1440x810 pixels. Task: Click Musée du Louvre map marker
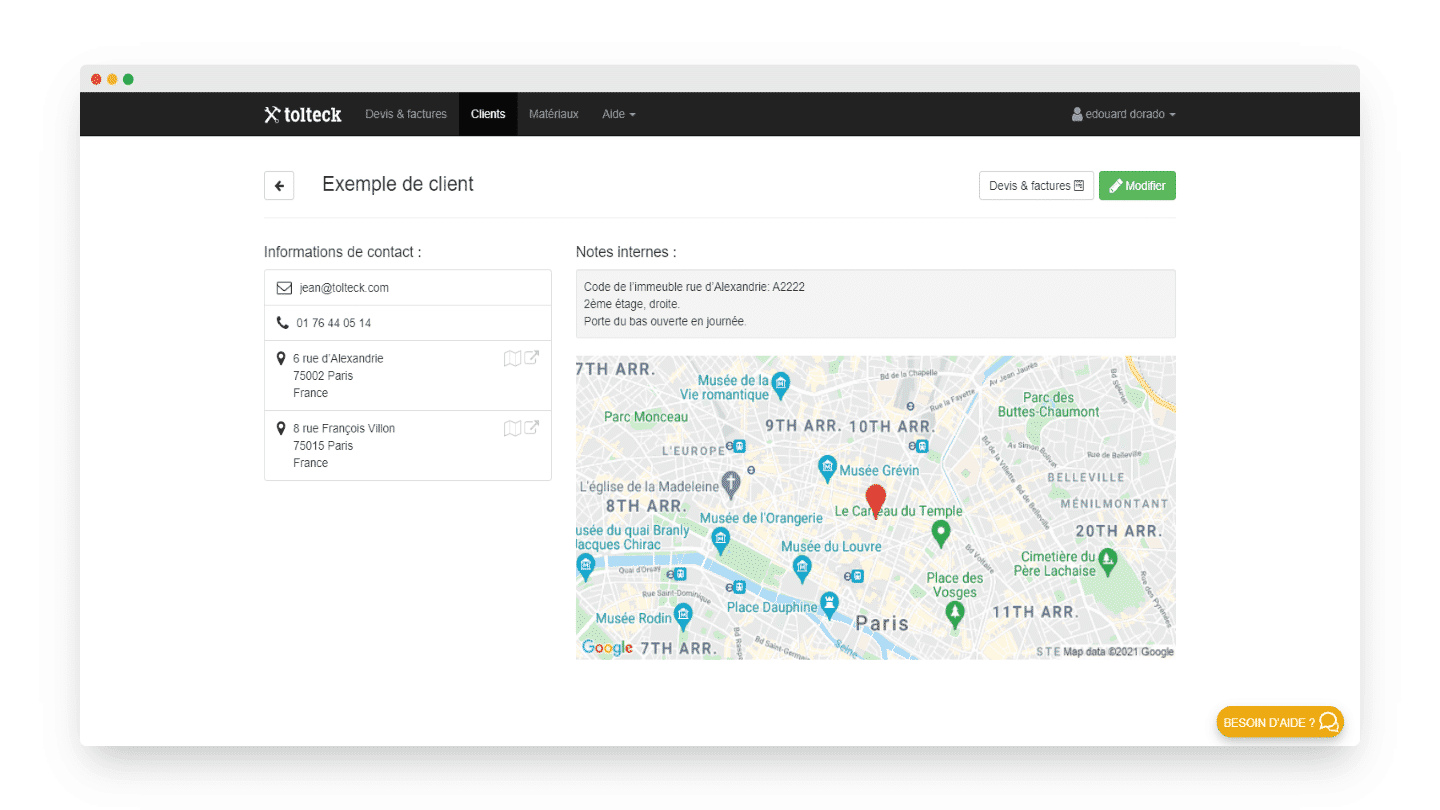click(x=802, y=570)
